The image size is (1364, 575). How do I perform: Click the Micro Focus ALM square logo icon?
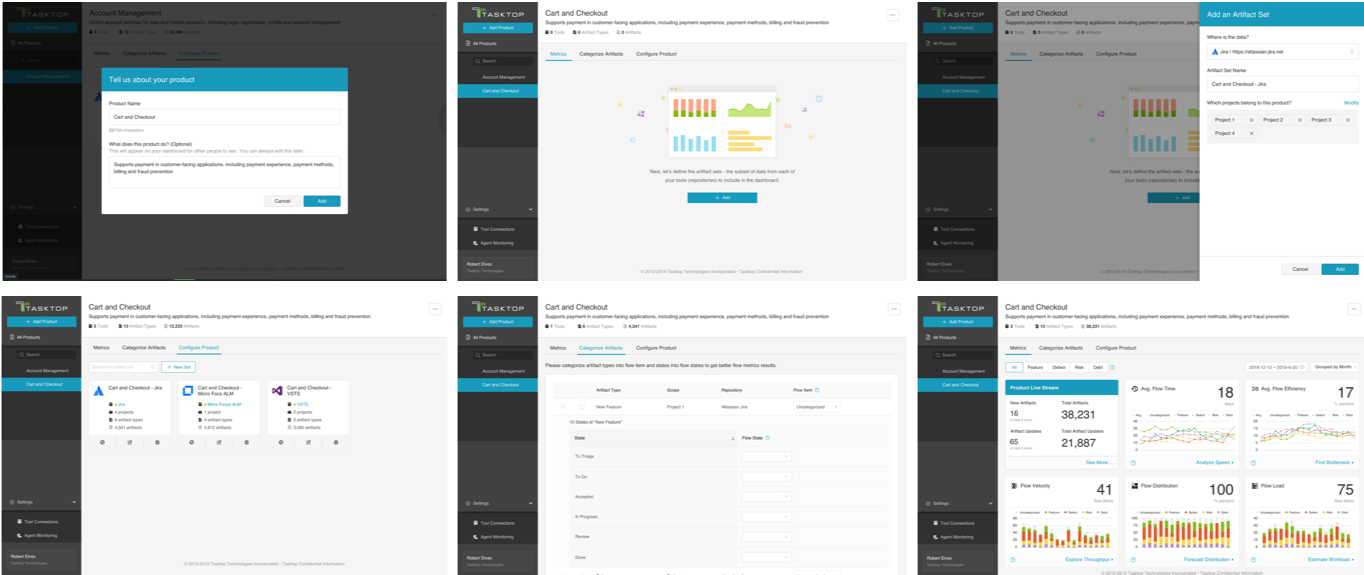(188, 391)
